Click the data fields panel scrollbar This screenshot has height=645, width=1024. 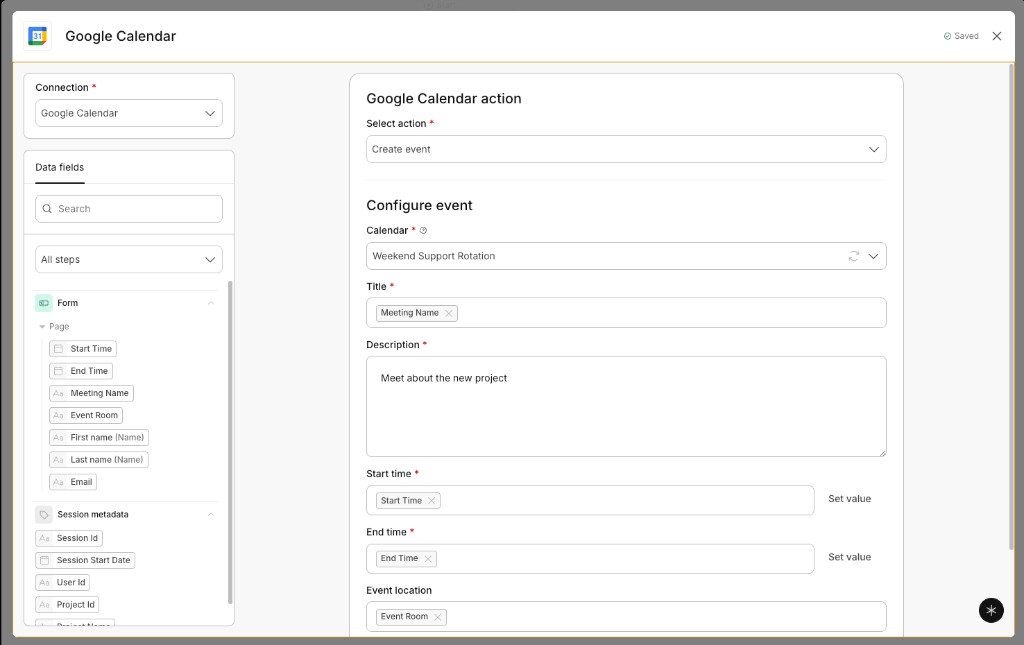tap(230, 442)
